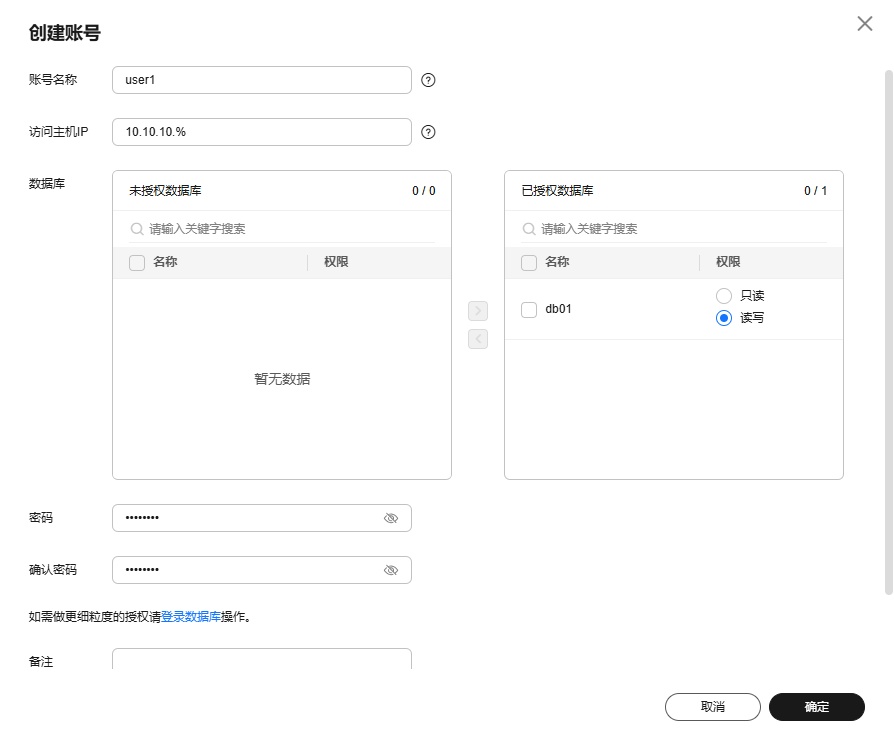The image size is (894, 746).
Task: Click the search icon in 未授权数据库 panel
Action: click(x=137, y=229)
